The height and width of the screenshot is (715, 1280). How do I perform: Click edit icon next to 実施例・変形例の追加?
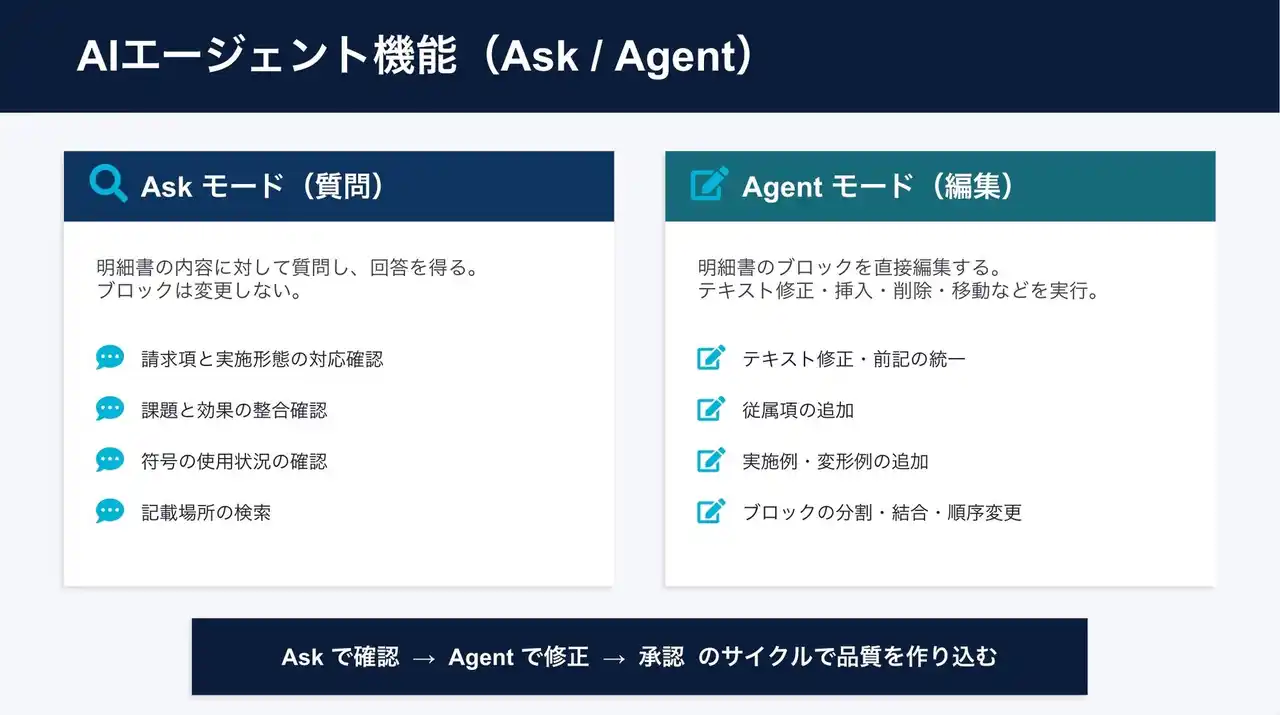pyautogui.click(x=710, y=460)
